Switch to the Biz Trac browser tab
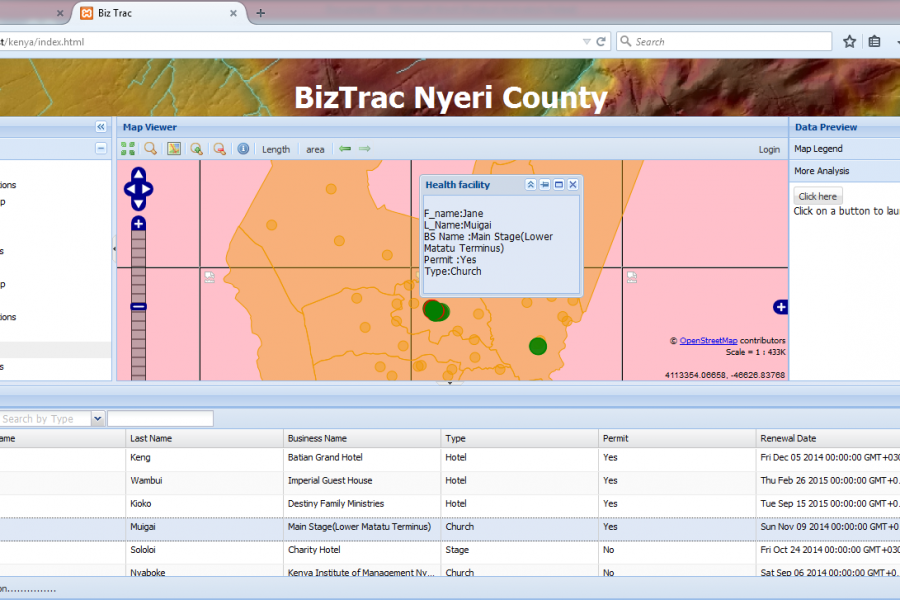 tap(159, 13)
